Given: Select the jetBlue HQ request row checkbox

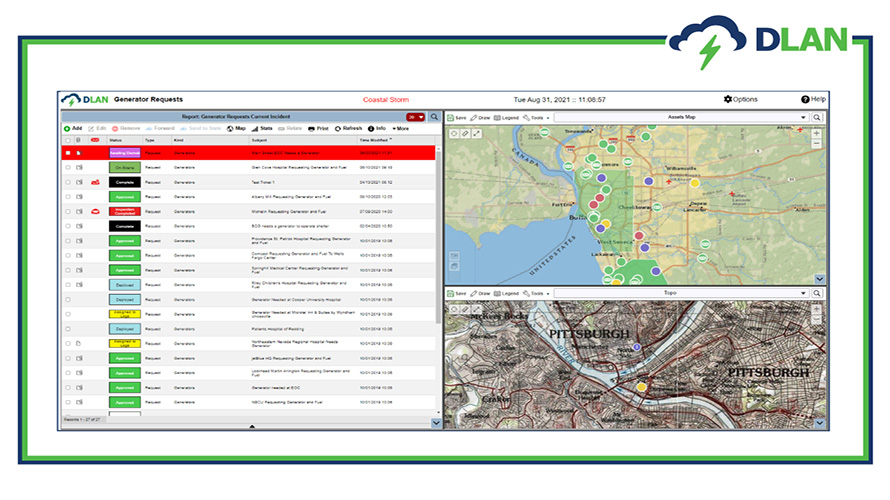Looking at the screenshot, I should (x=68, y=358).
